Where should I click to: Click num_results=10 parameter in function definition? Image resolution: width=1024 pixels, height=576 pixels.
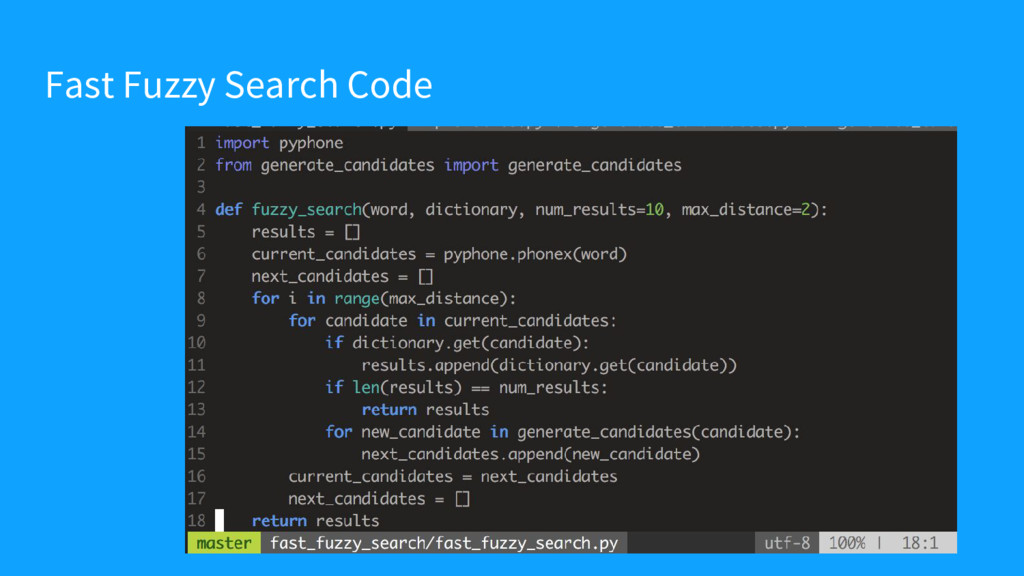pos(599,210)
